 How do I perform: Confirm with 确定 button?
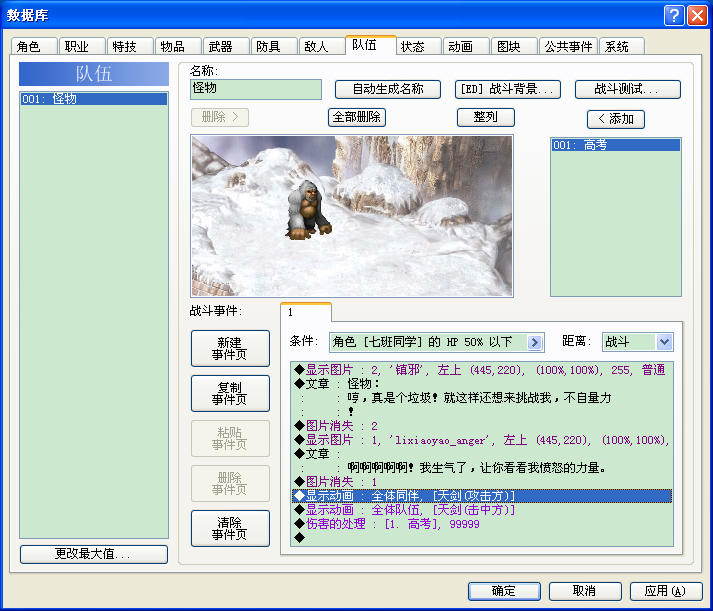pyautogui.click(x=504, y=591)
